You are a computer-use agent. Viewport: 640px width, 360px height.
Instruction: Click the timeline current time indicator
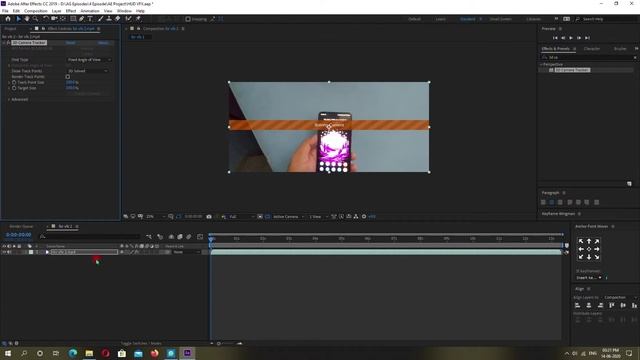point(211,239)
